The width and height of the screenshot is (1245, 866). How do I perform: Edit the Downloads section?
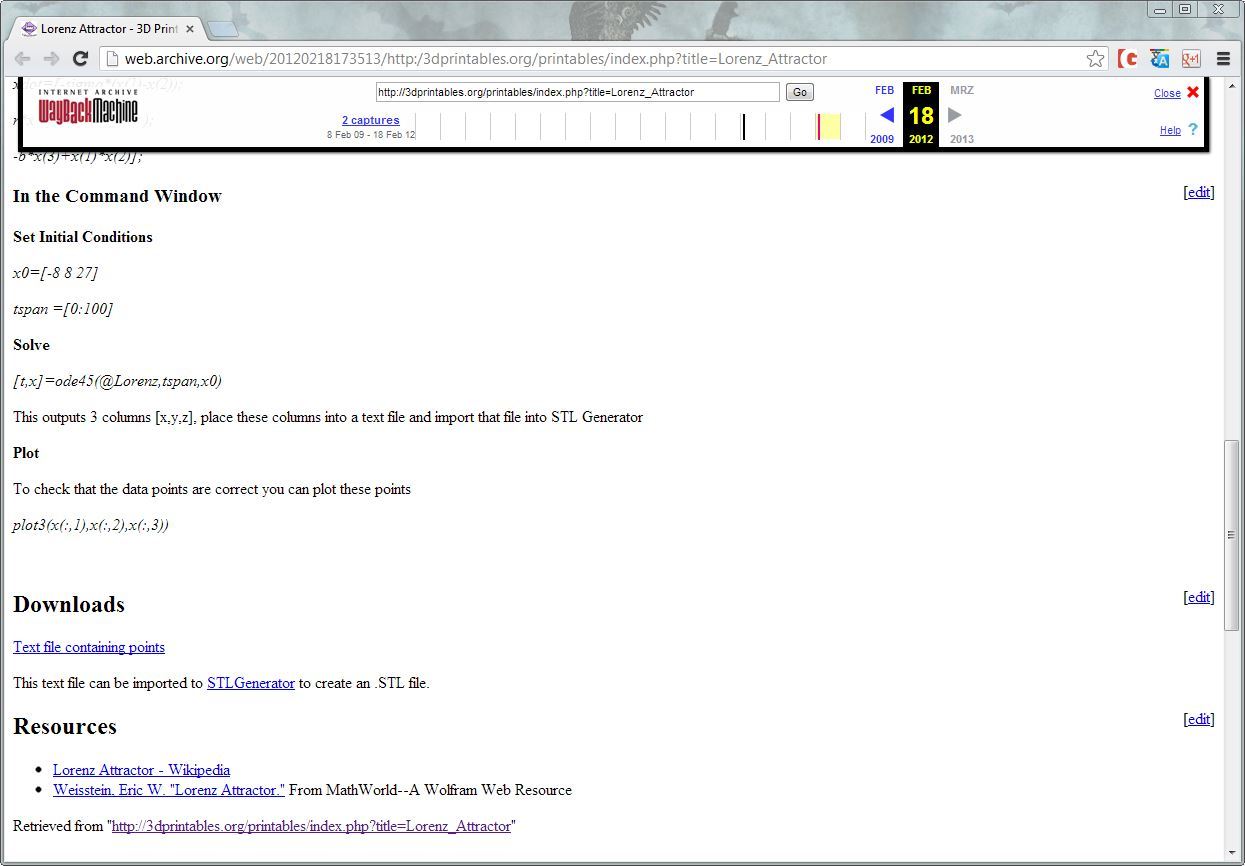[x=1199, y=597]
